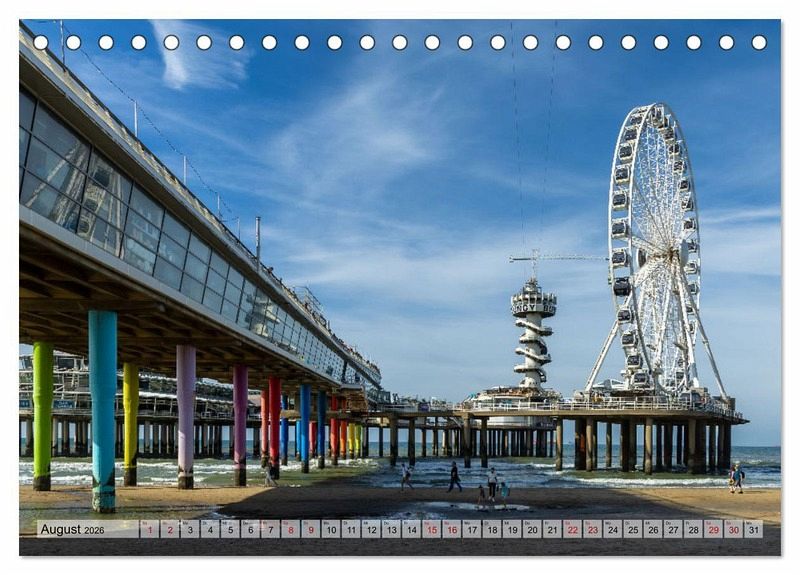Click the red date 29

(x=714, y=529)
